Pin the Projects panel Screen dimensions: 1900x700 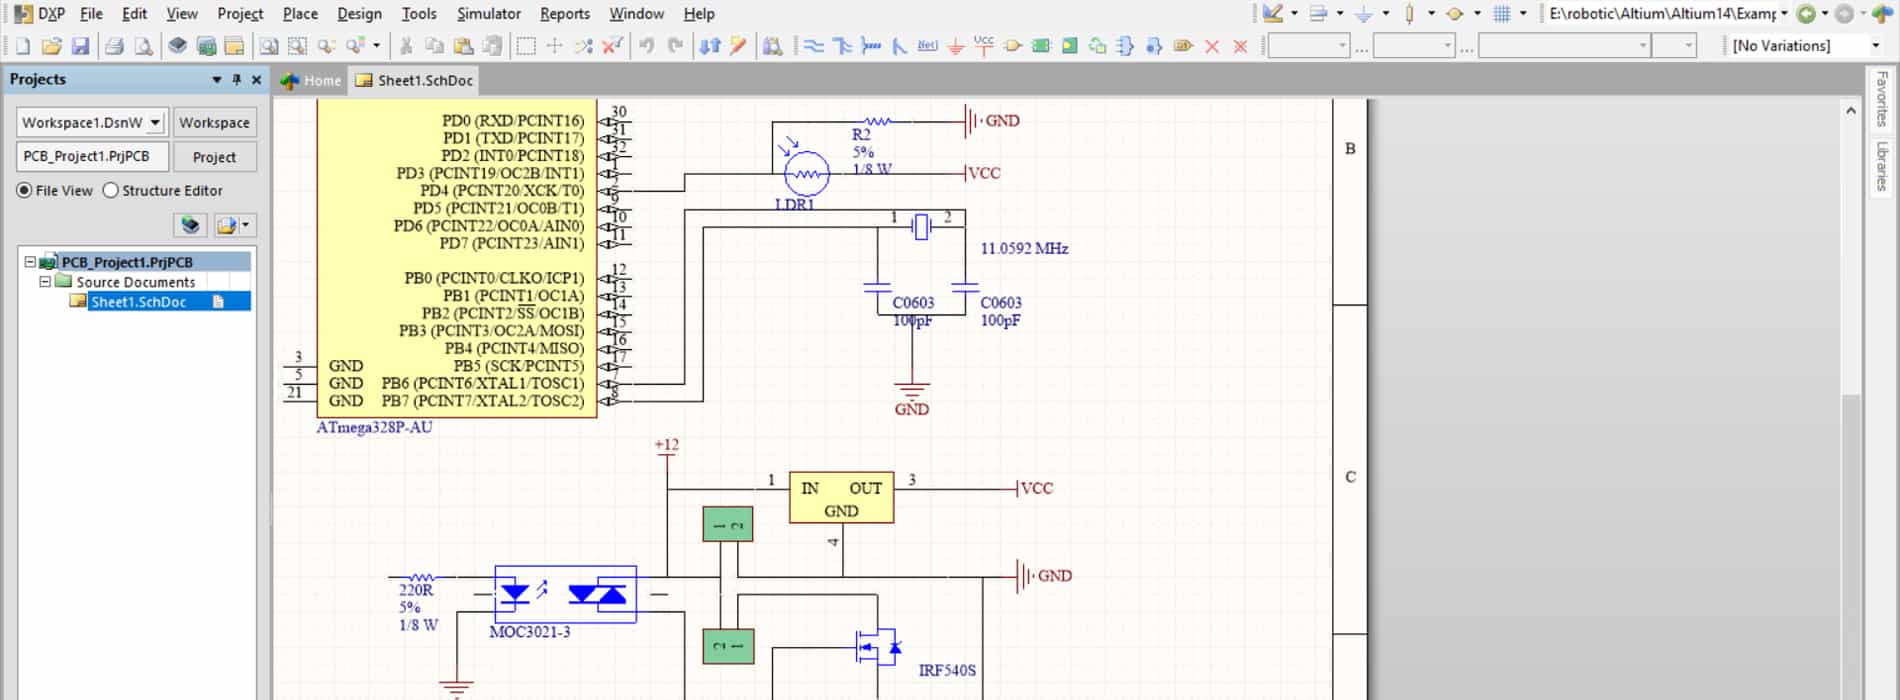(237, 80)
